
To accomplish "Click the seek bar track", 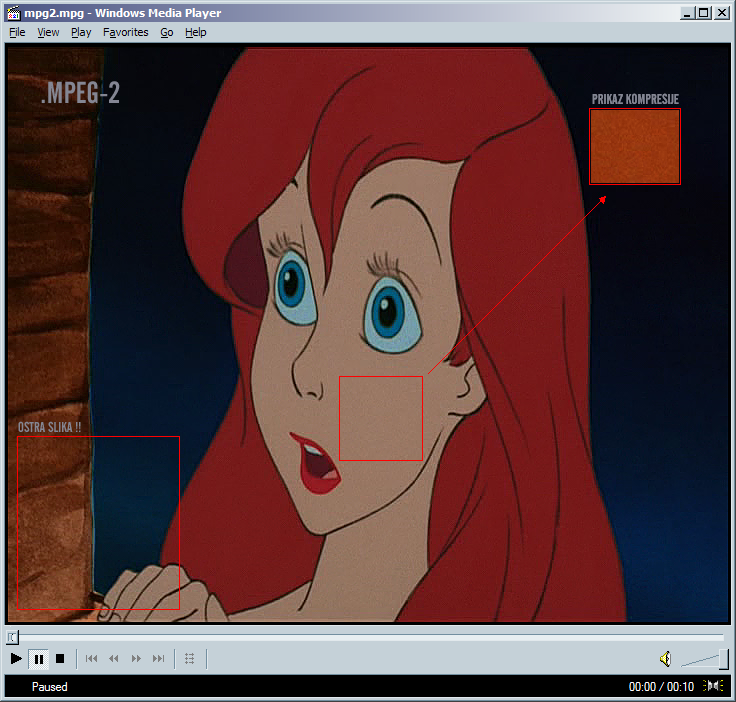I will point(371,637).
